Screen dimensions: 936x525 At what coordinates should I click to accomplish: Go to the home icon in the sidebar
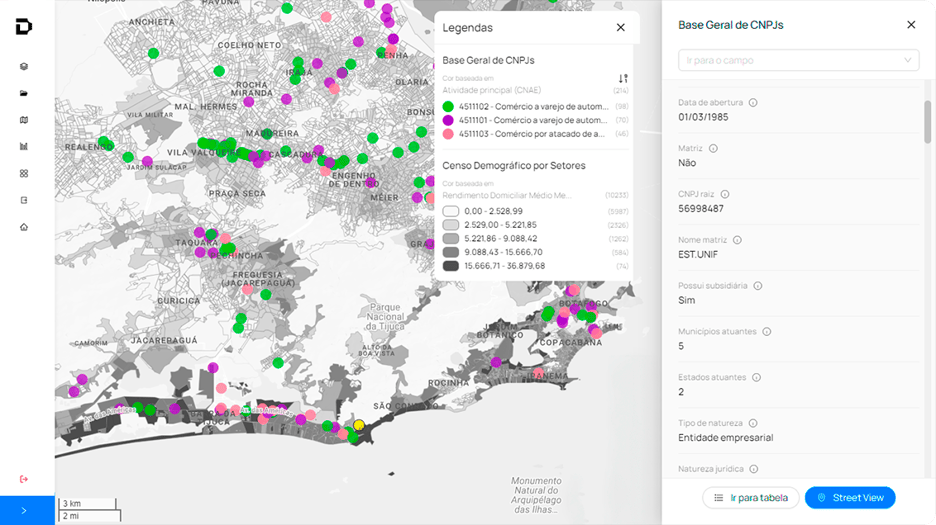pyautogui.click(x=24, y=227)
